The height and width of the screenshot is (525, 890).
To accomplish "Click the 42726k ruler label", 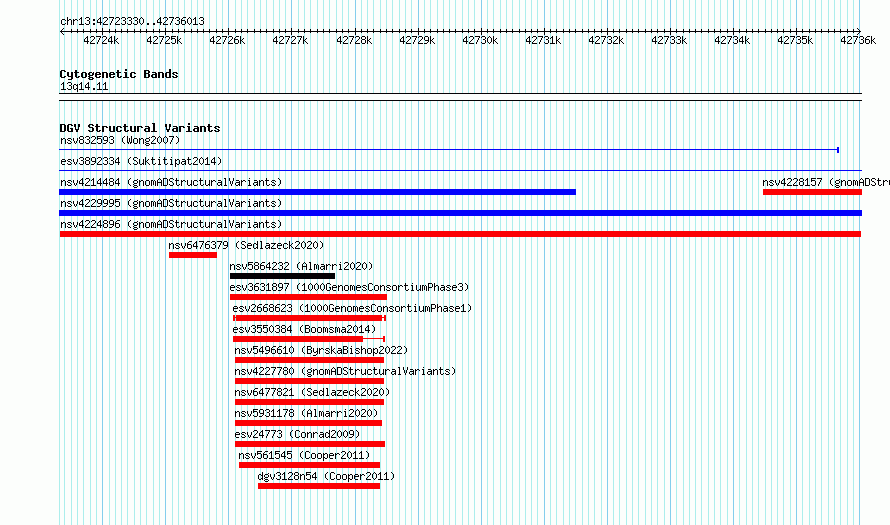I will coord(227,40).
